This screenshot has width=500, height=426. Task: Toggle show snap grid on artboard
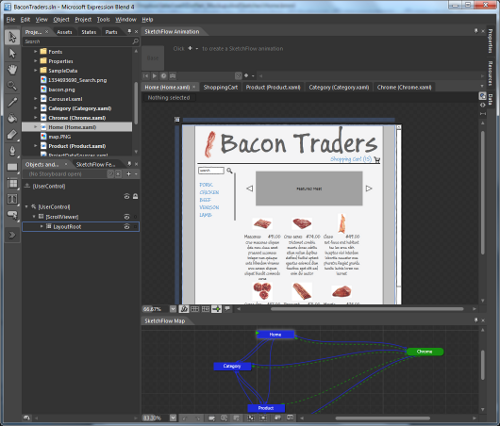point(195,309)
